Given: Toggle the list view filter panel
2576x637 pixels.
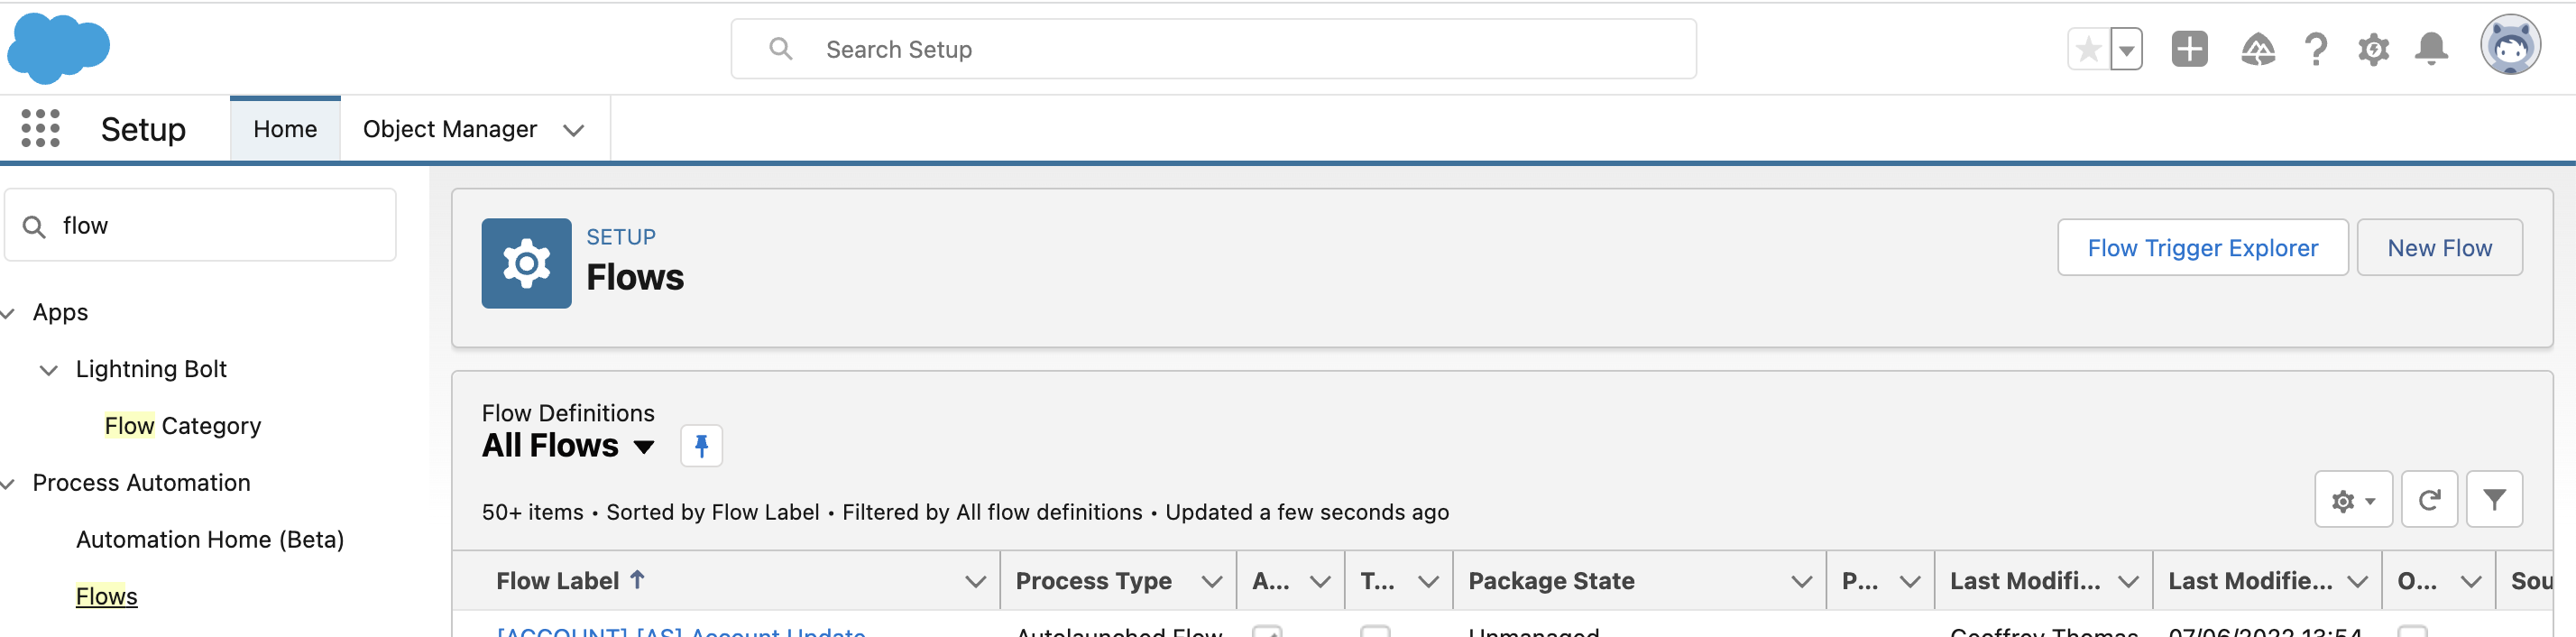Looking at the screenshot, I should tap(2494, 500).
